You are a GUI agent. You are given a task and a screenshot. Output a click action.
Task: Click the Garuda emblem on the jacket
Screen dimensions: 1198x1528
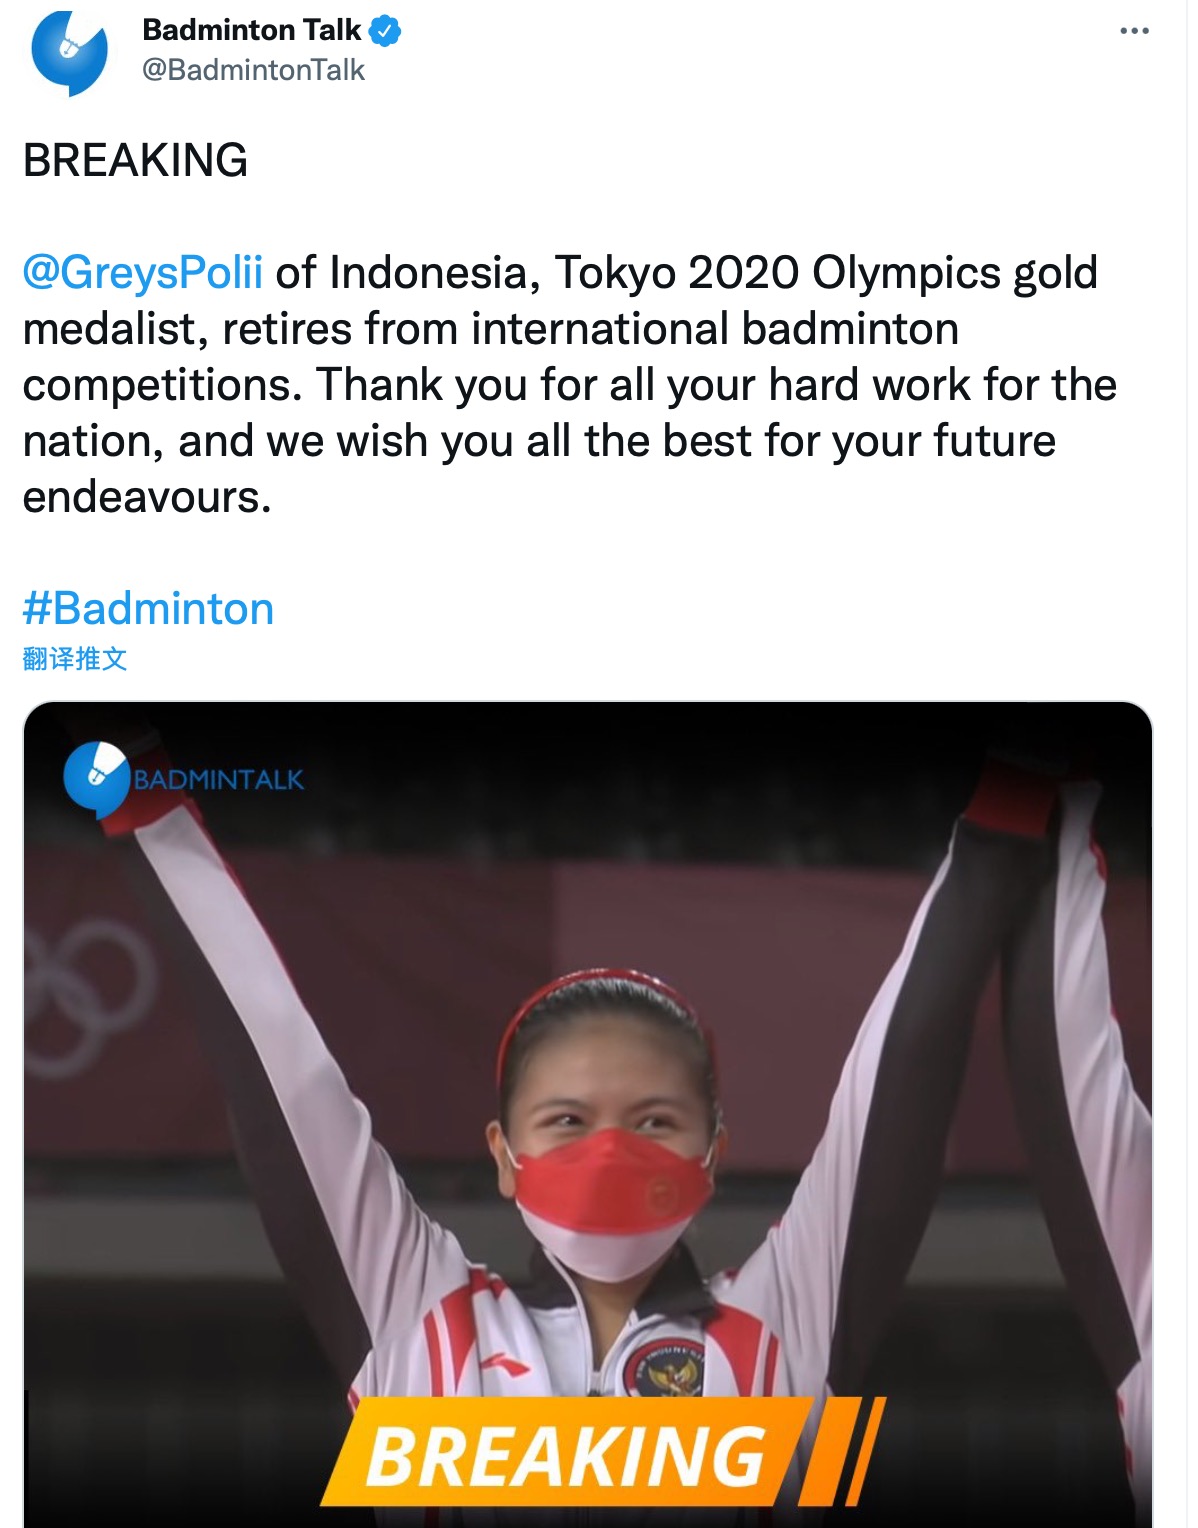click(668, 1368)
